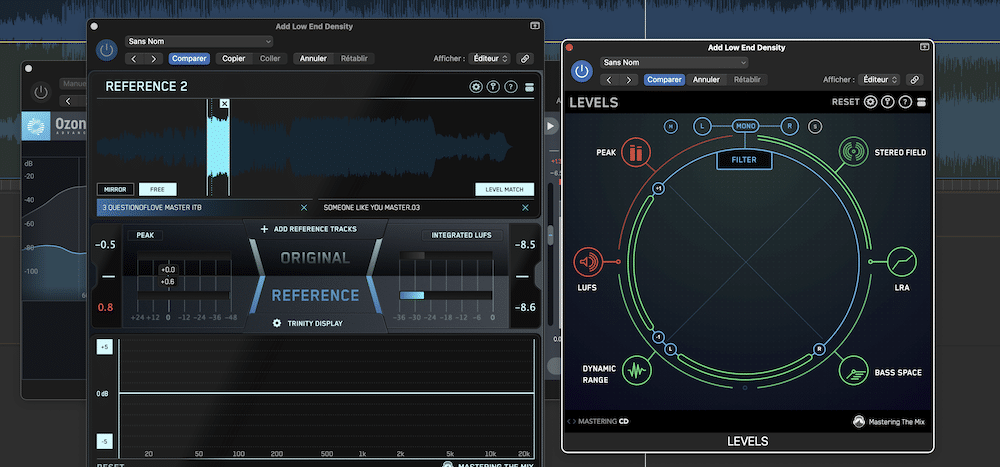Open the Afficher Éditeur dropdown in LEVELS window
This screenshot has width=1000, height=467.
(x=879, y=80)
